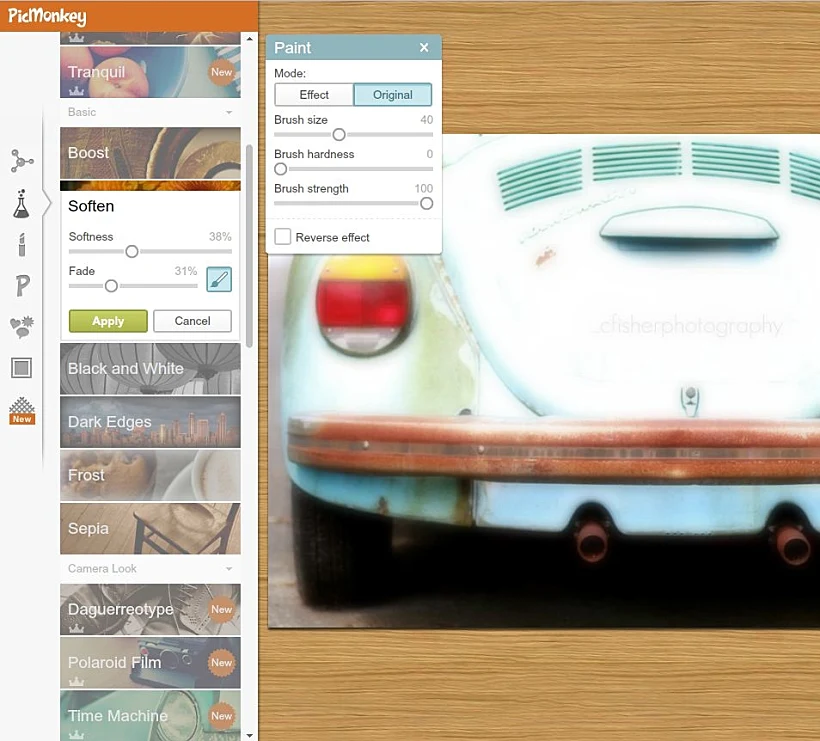Switch paint mode to Effect
Screen dimensions: 820x741
tap(314, 95)
